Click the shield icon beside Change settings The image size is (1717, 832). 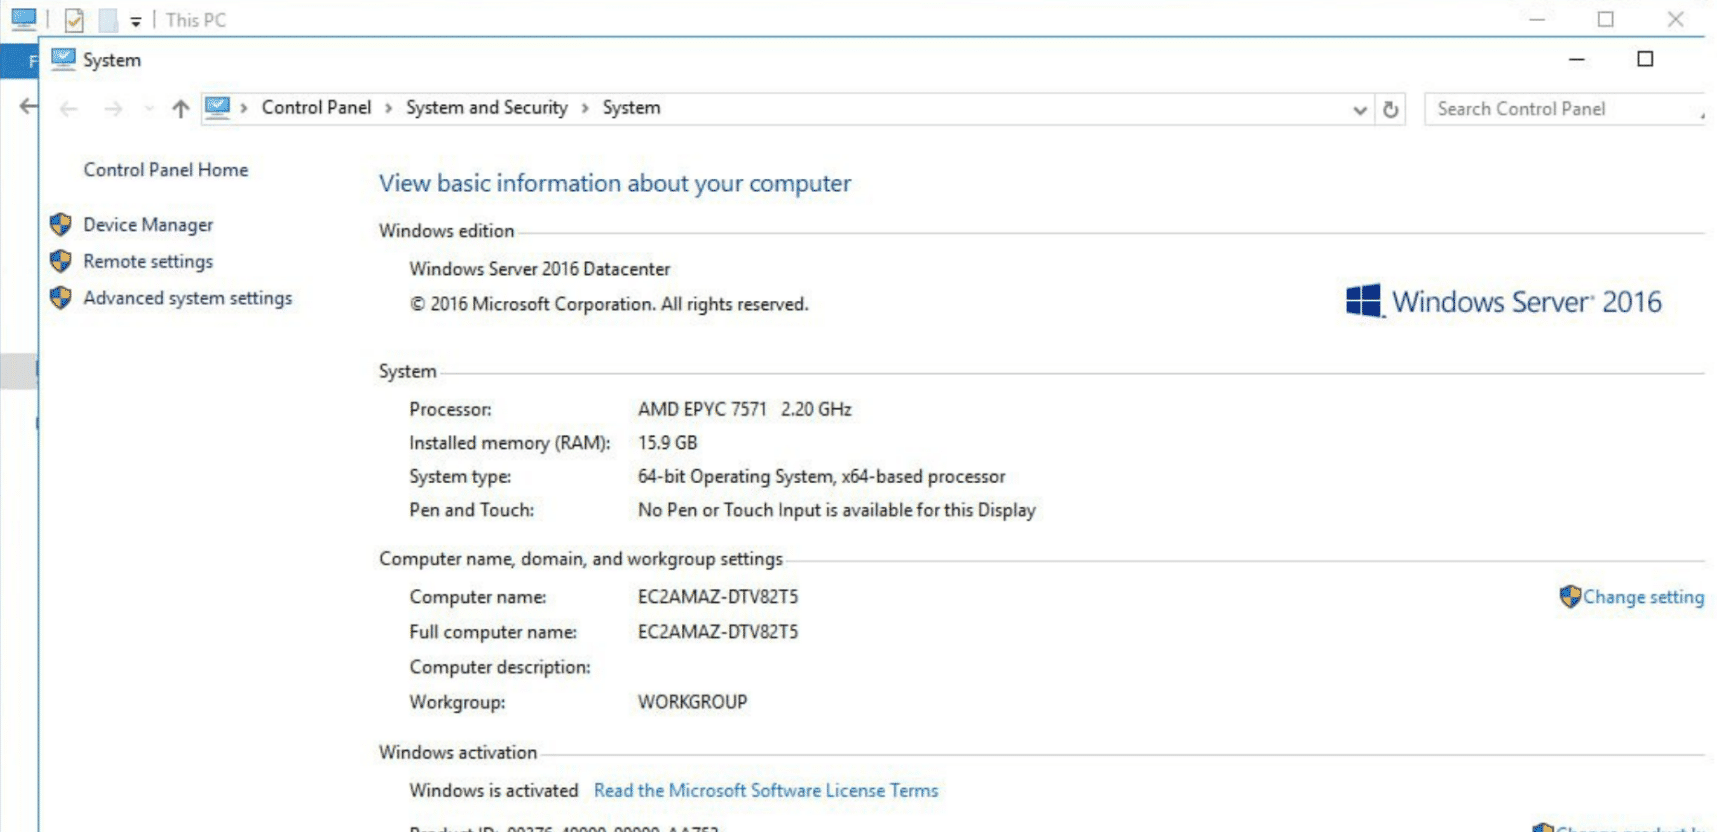coord(1570,597)
